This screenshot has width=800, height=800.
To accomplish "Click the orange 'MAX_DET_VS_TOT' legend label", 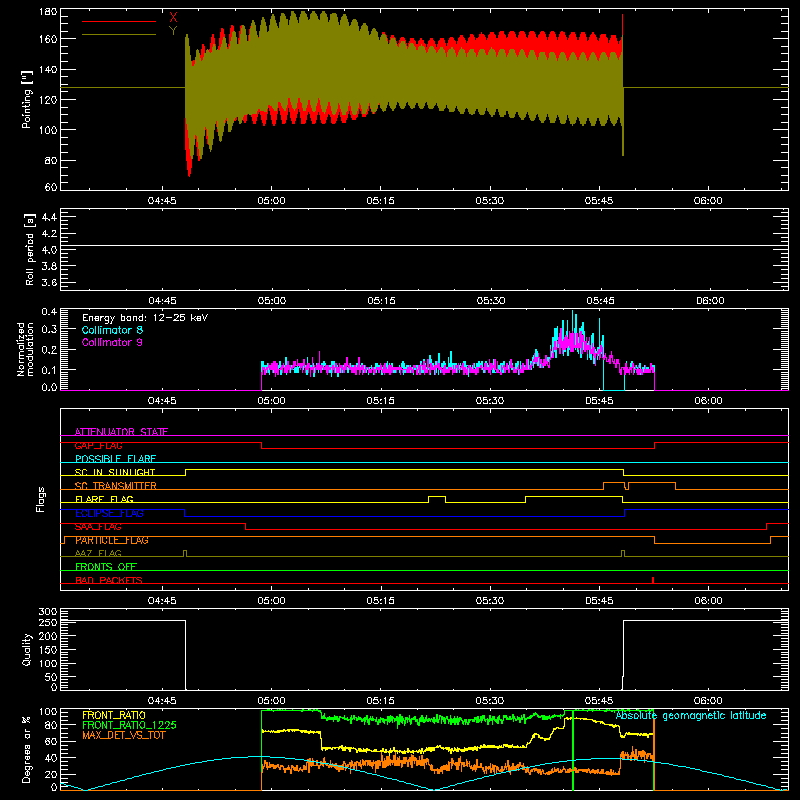I will (x=123, y=735).
